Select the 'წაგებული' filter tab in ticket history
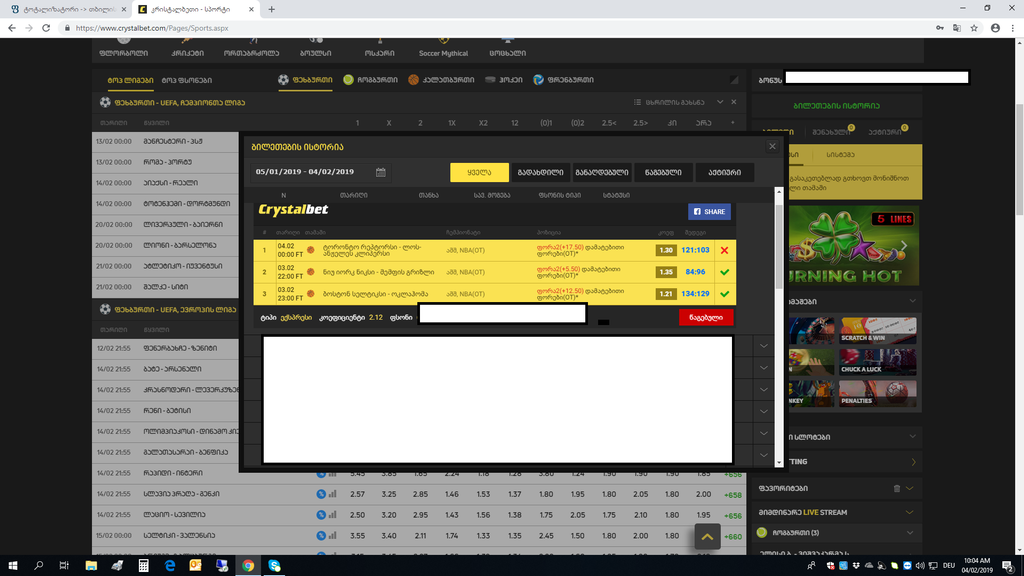 click(663, 172)
